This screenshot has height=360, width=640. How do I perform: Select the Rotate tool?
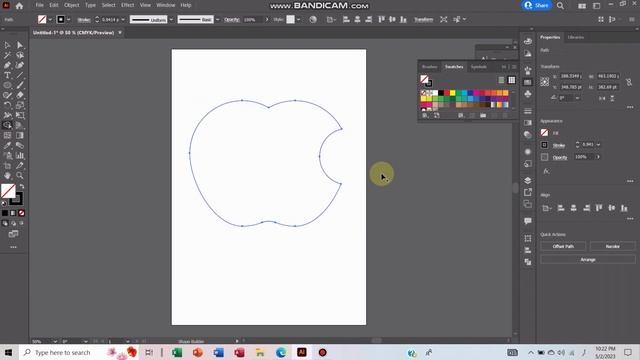pyautogui.click(x=7, y=105)
